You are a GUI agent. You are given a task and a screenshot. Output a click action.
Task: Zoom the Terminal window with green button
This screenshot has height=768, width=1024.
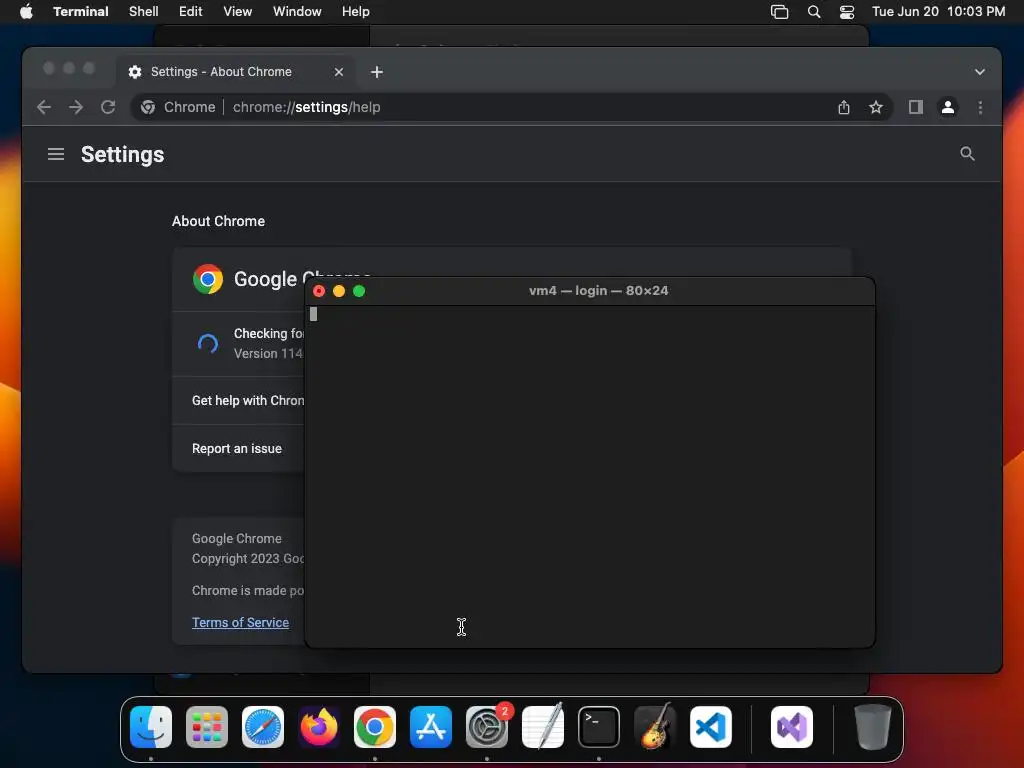[359, 291]
